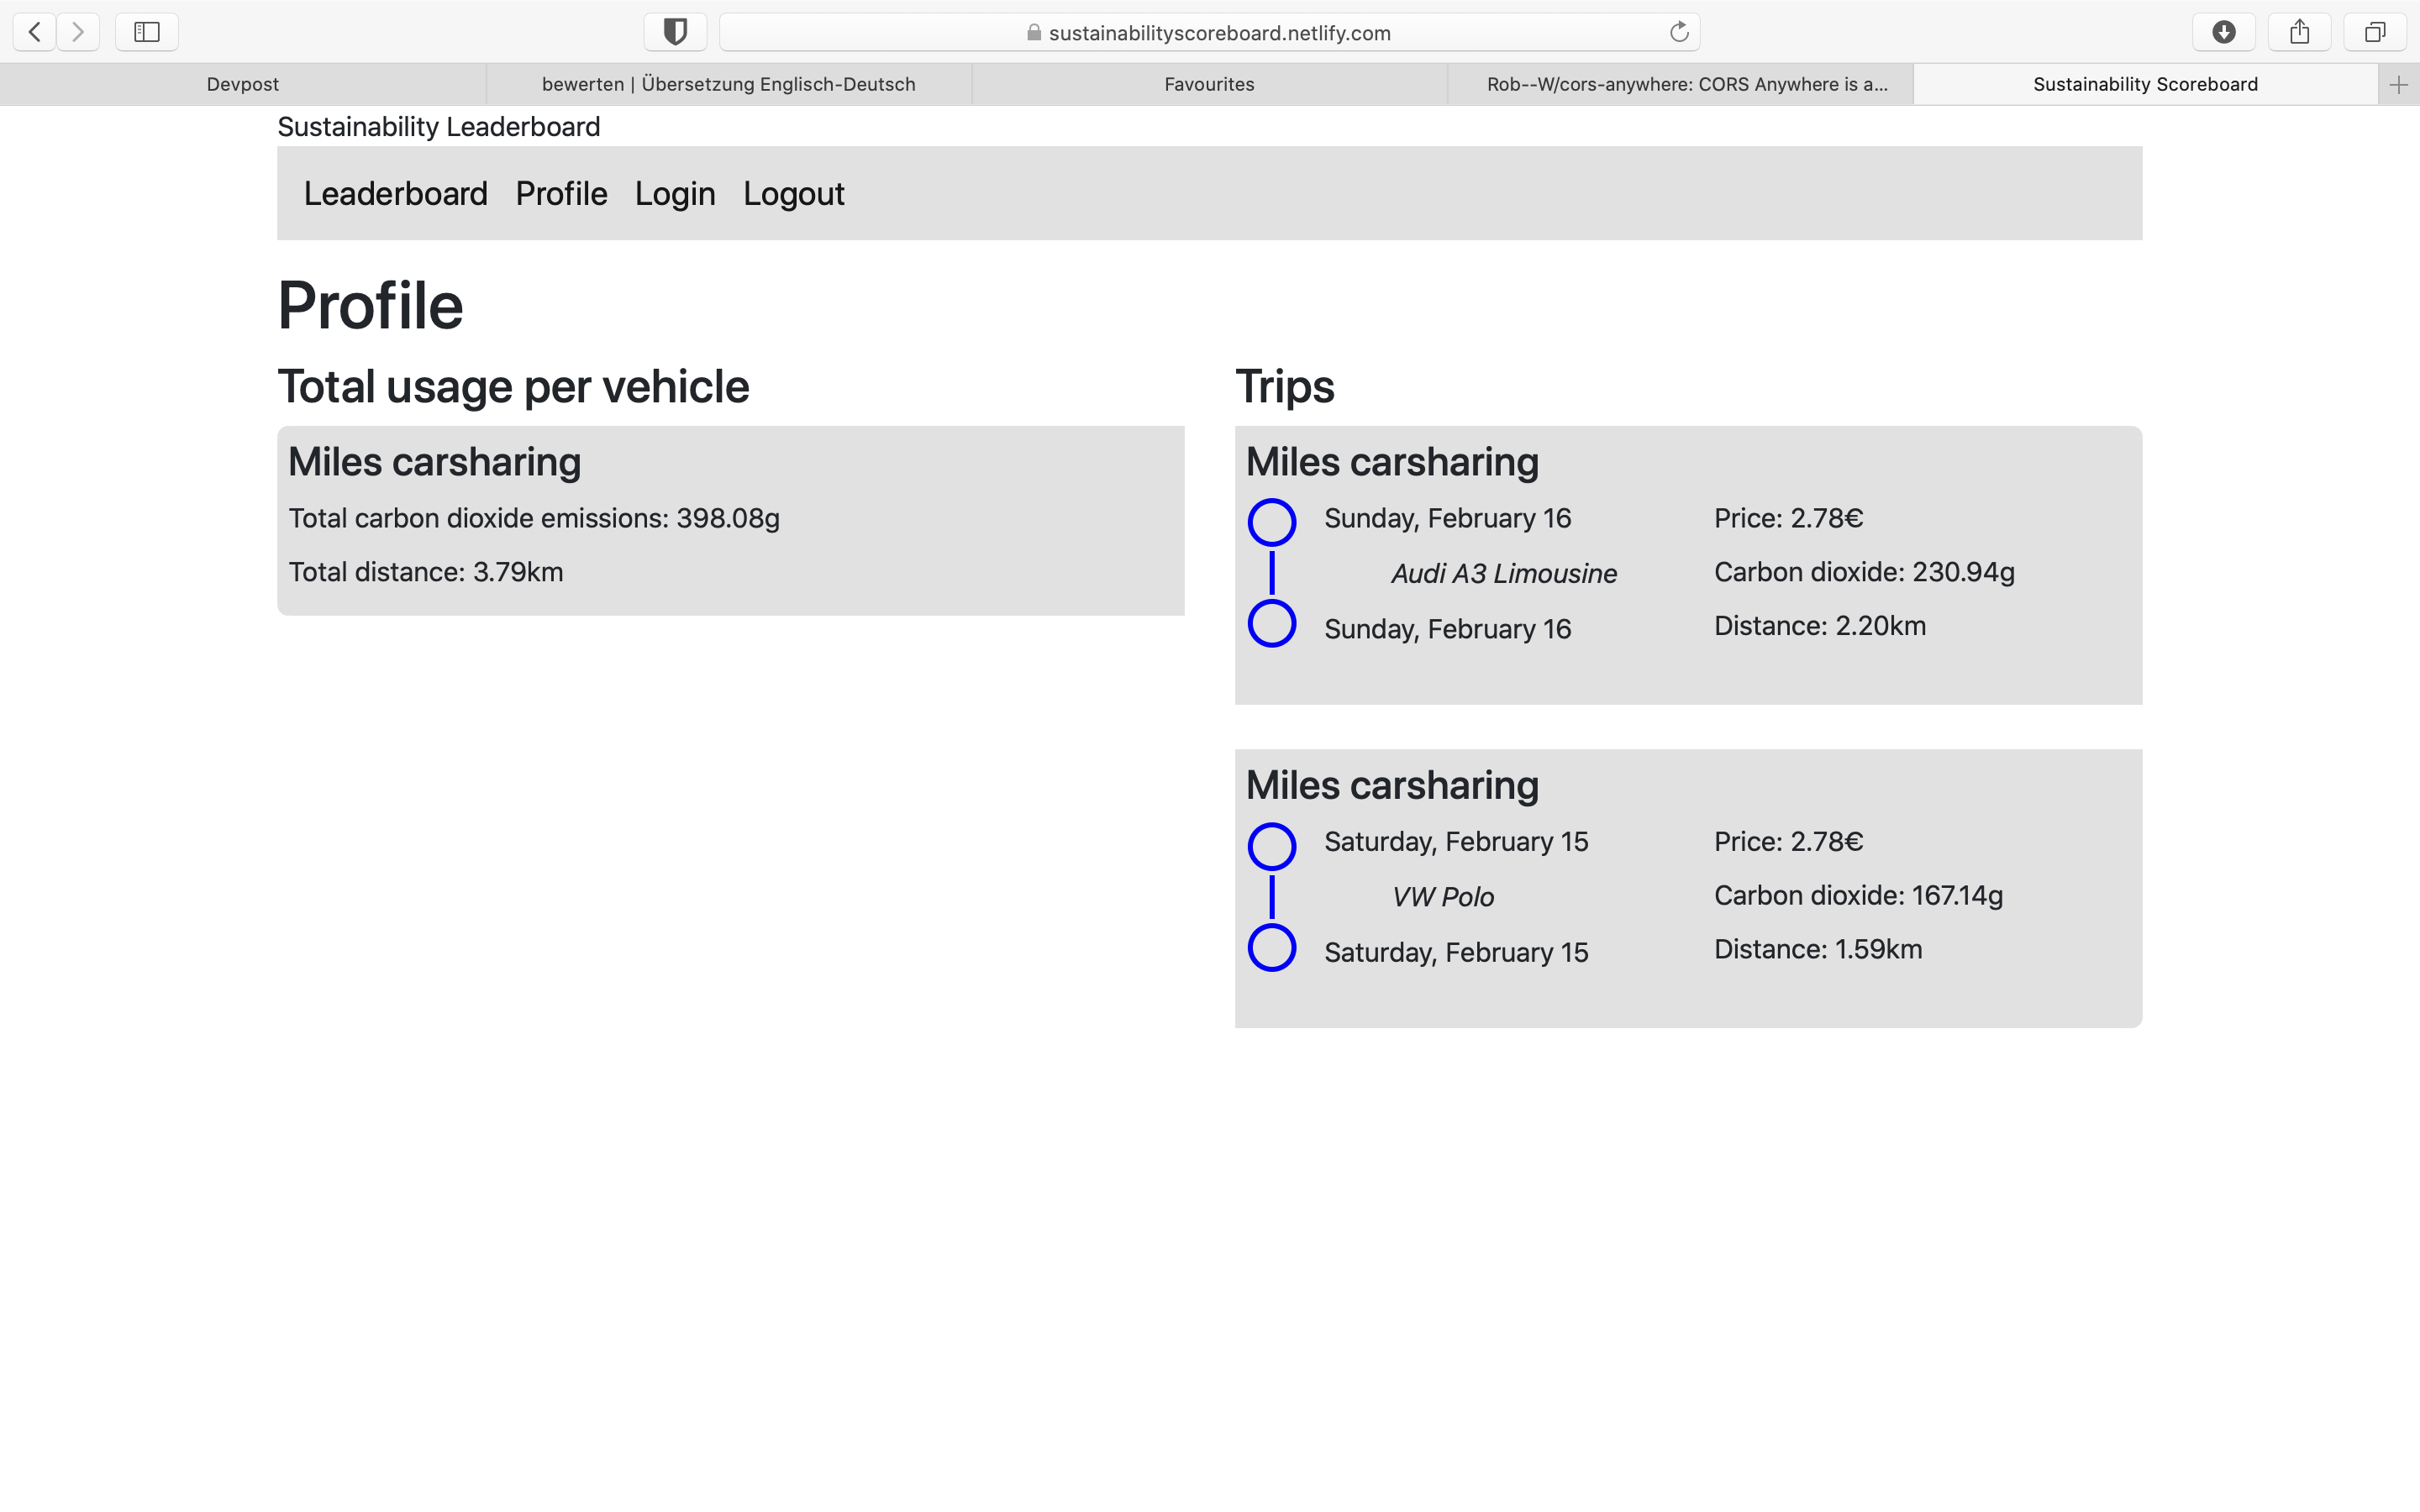This screenshot has width=2420, height=1512.
Task: Open the downloads icon
Action: (x=2223, y=32)
